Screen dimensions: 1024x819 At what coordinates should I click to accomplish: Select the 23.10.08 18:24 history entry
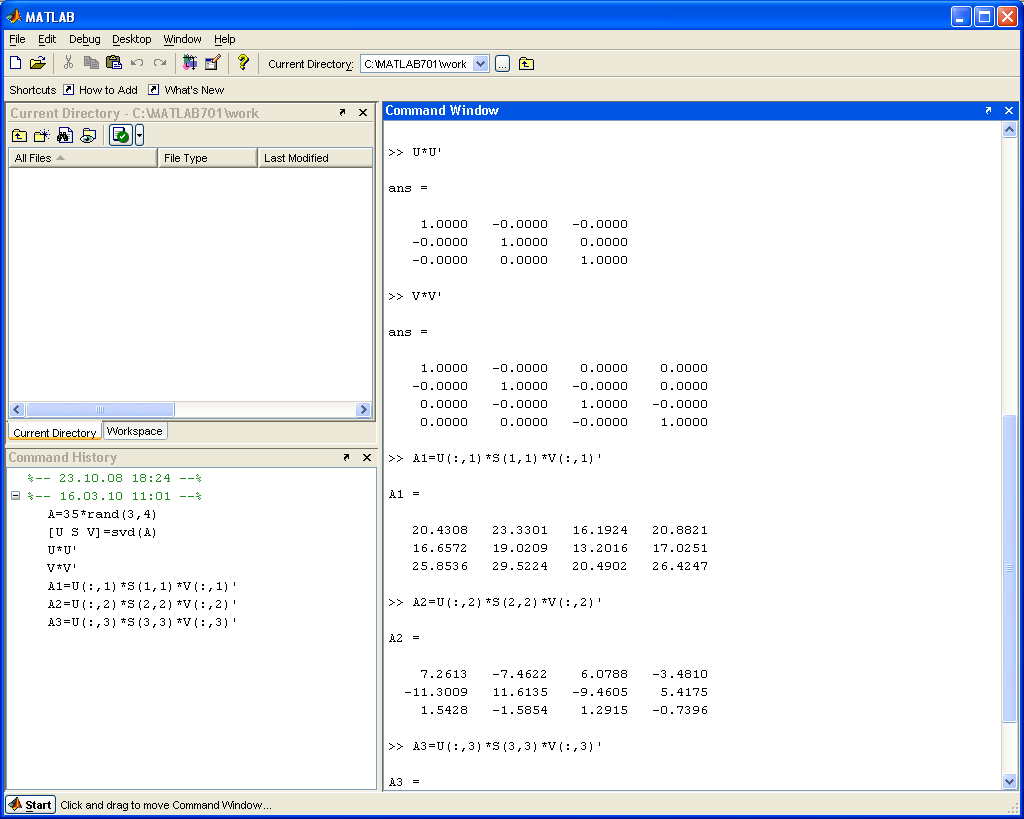pyautogui.click(x=114, y=479)
